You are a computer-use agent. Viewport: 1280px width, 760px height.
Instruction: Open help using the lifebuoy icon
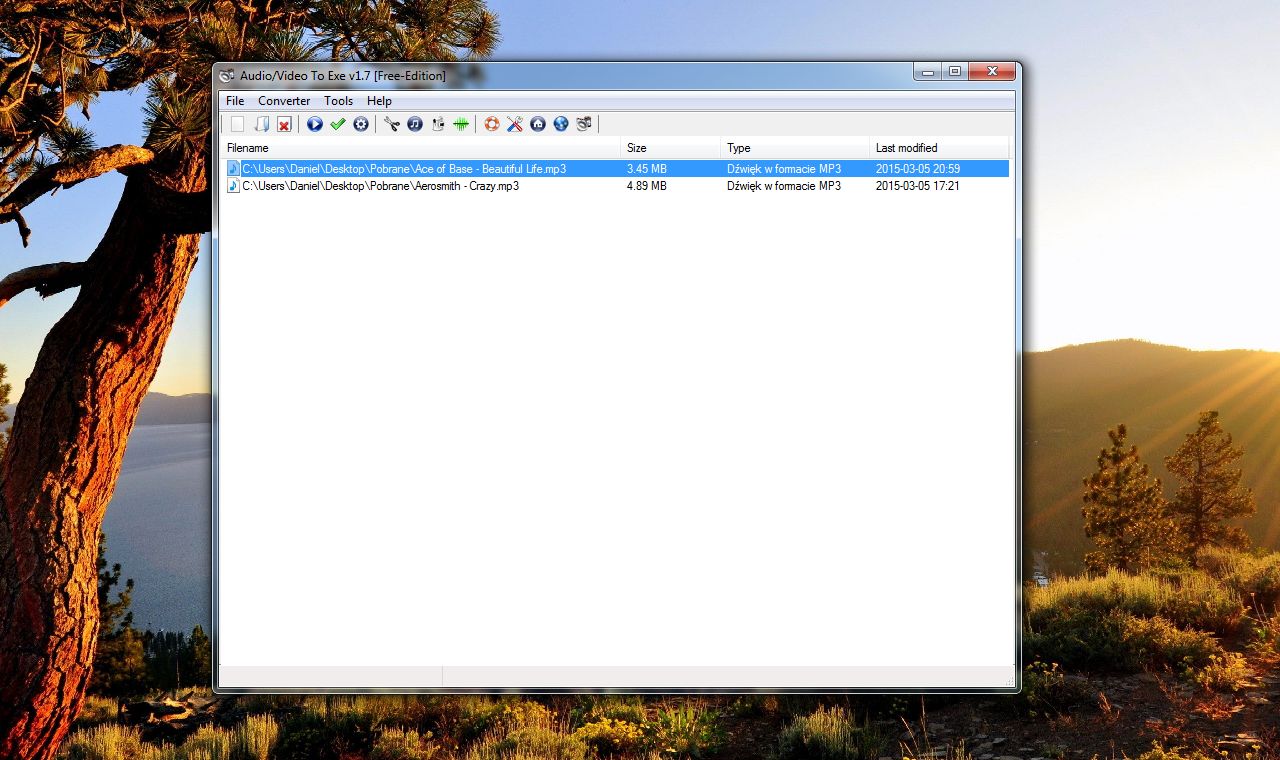pos(491,124)
